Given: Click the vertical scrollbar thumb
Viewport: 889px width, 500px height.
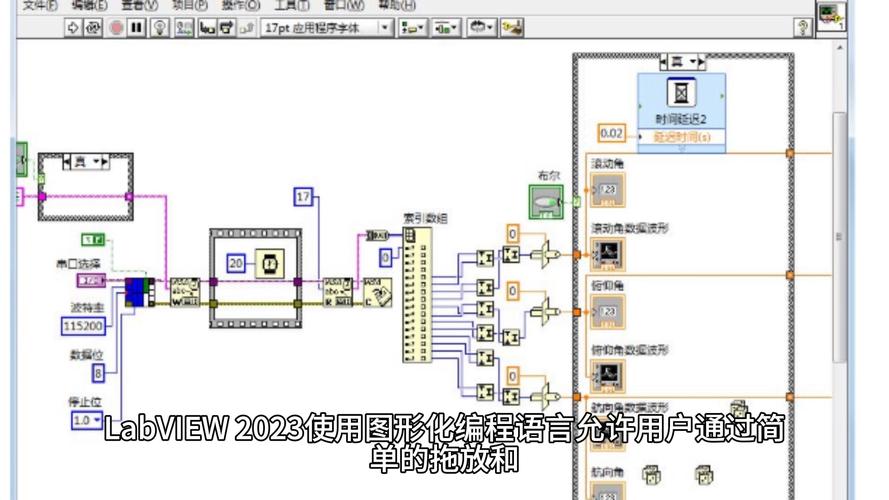Looking at the screenshot, I should click(839, 237).
